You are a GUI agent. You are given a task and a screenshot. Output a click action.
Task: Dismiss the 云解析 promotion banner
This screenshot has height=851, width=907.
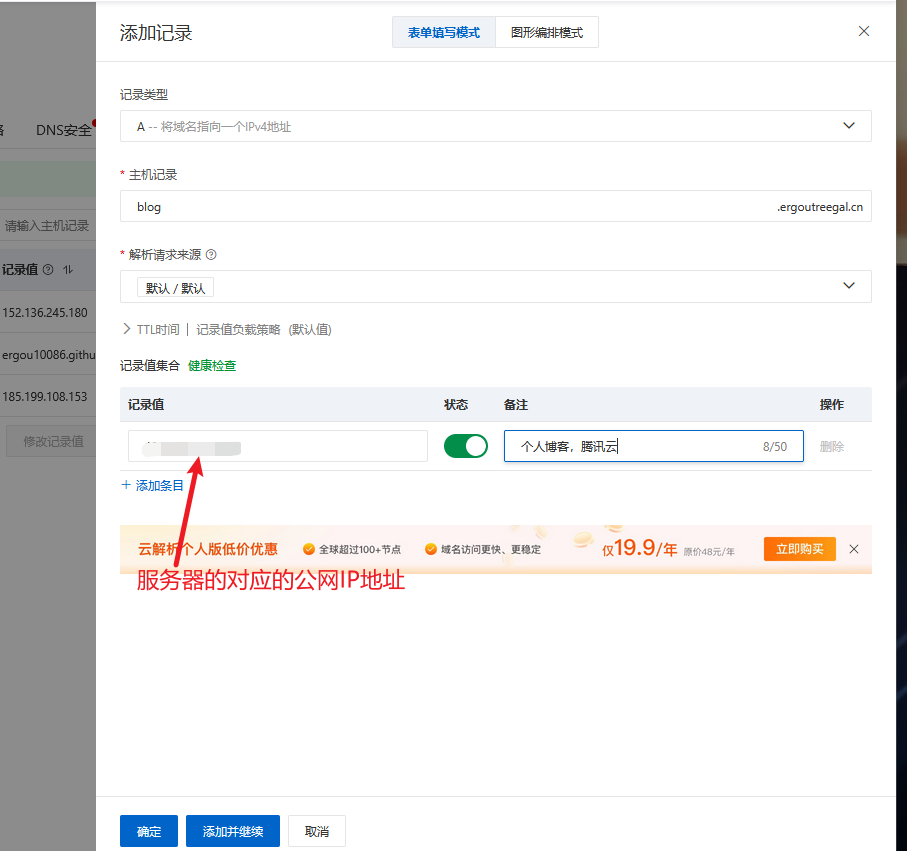854,549
